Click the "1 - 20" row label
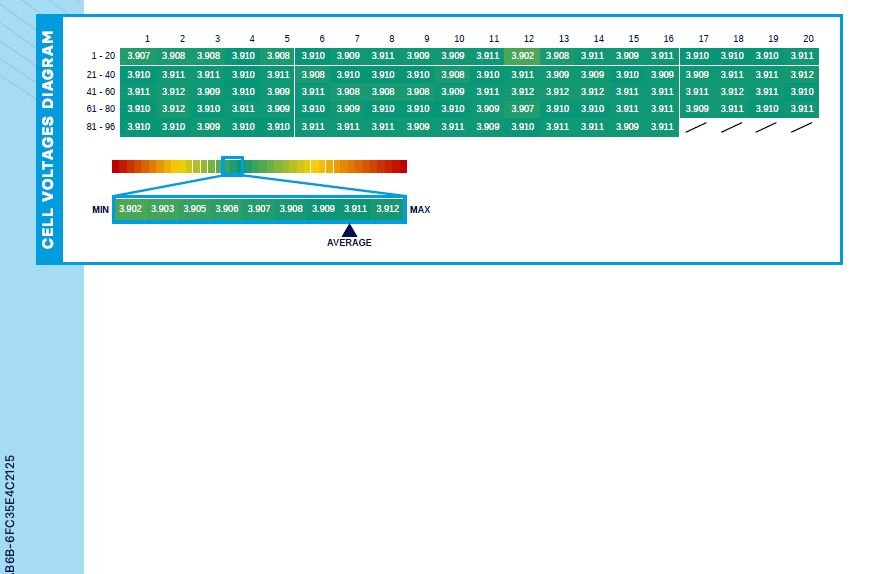This screenshot has width=883, height=574. (x=102, y=56)
